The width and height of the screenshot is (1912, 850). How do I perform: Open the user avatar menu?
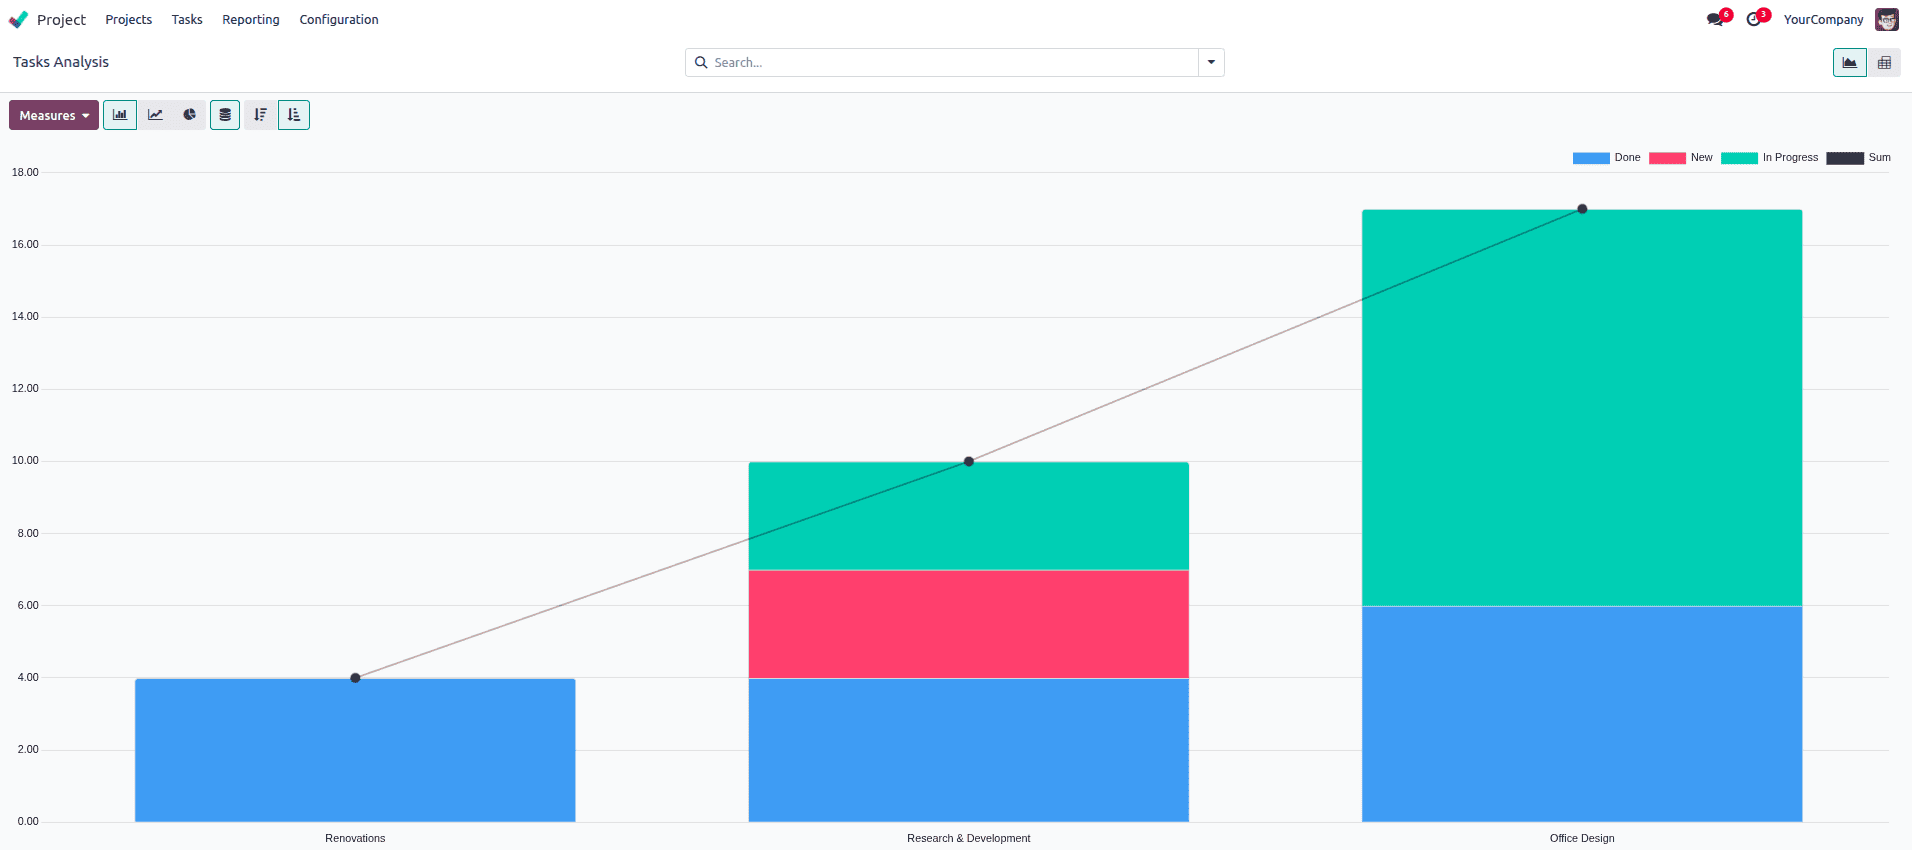point(1886,19)
